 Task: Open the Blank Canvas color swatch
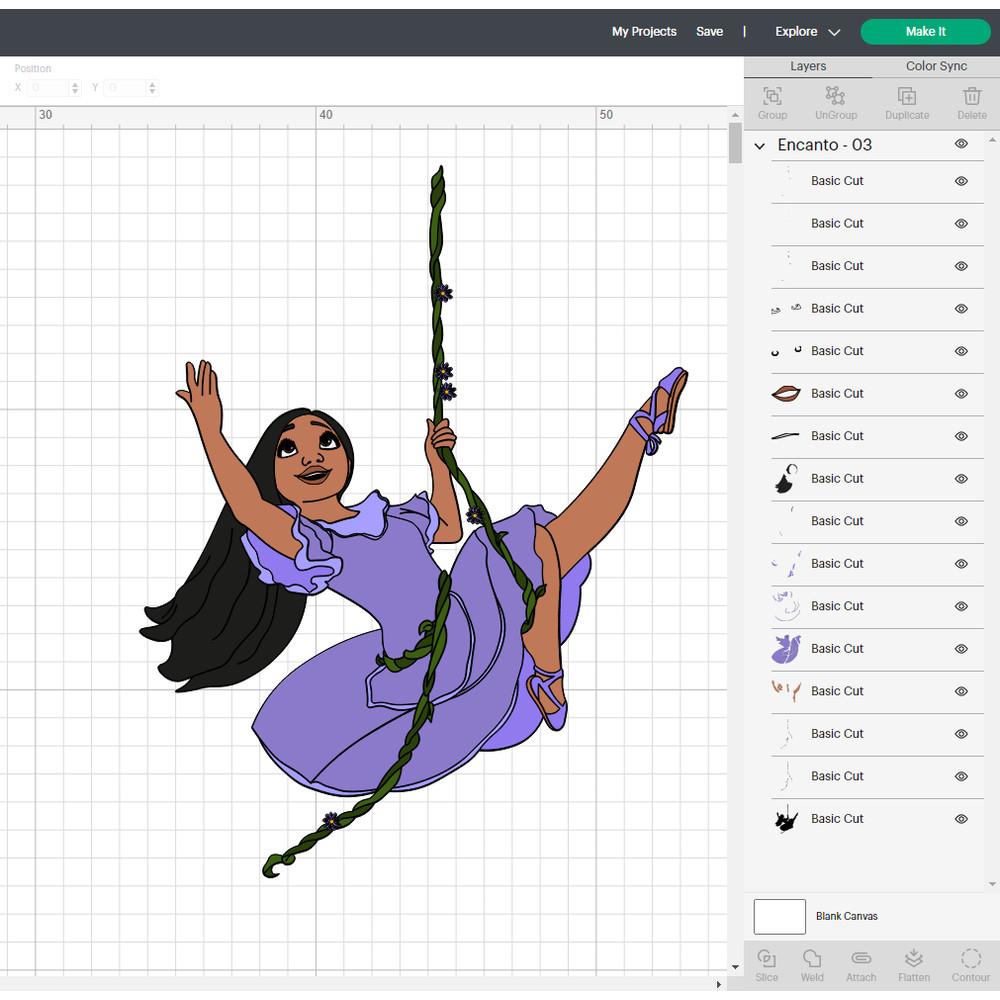[779, 916]
